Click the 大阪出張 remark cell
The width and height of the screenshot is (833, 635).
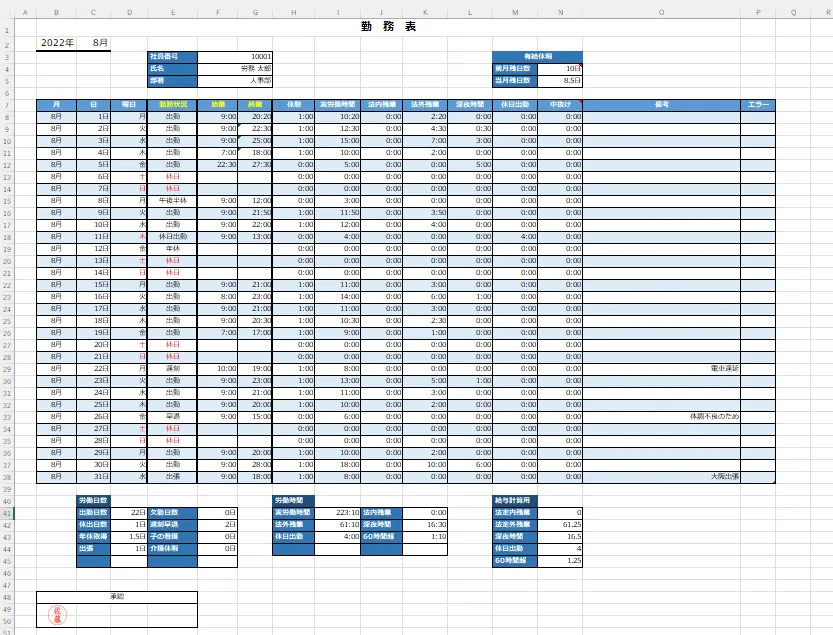(x=661, y=477)
